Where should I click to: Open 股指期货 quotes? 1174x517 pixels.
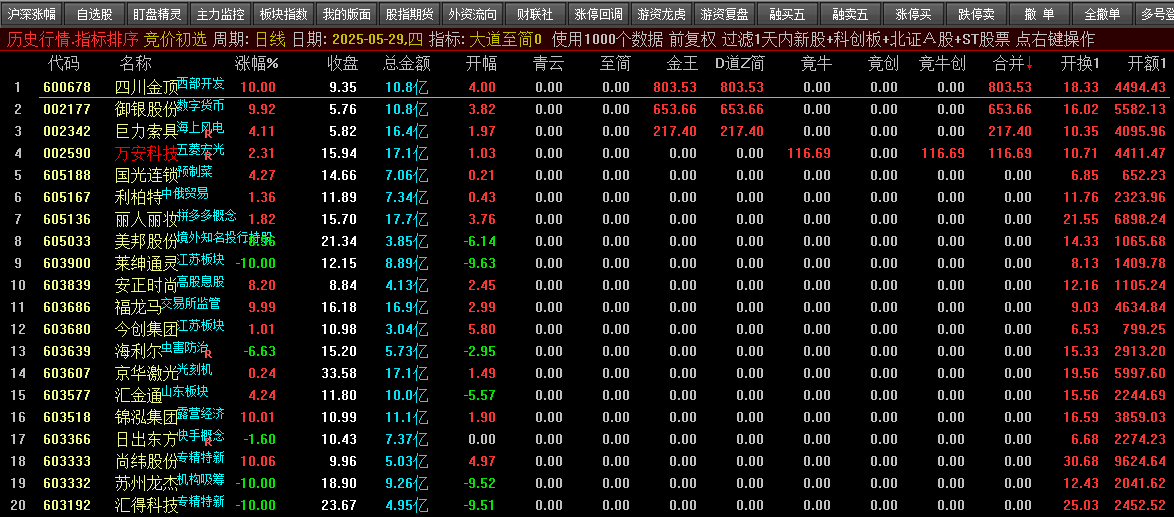point(409,13)
